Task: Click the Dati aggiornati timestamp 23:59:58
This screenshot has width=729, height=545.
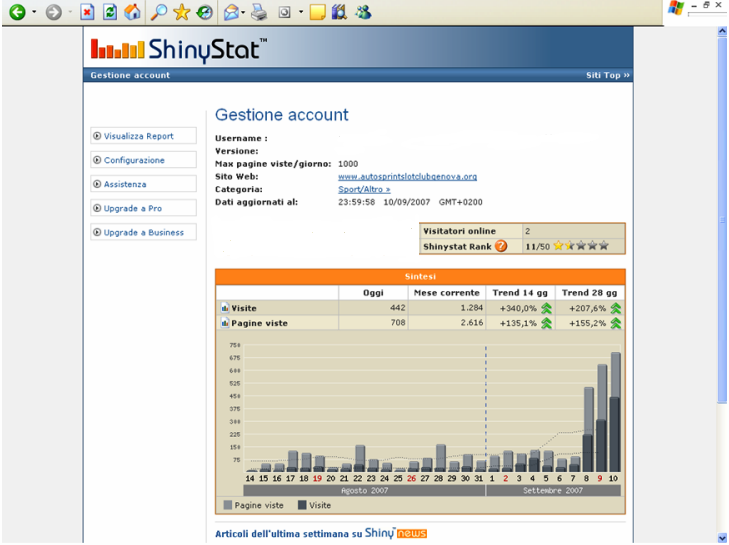Action: pos(357,202)
